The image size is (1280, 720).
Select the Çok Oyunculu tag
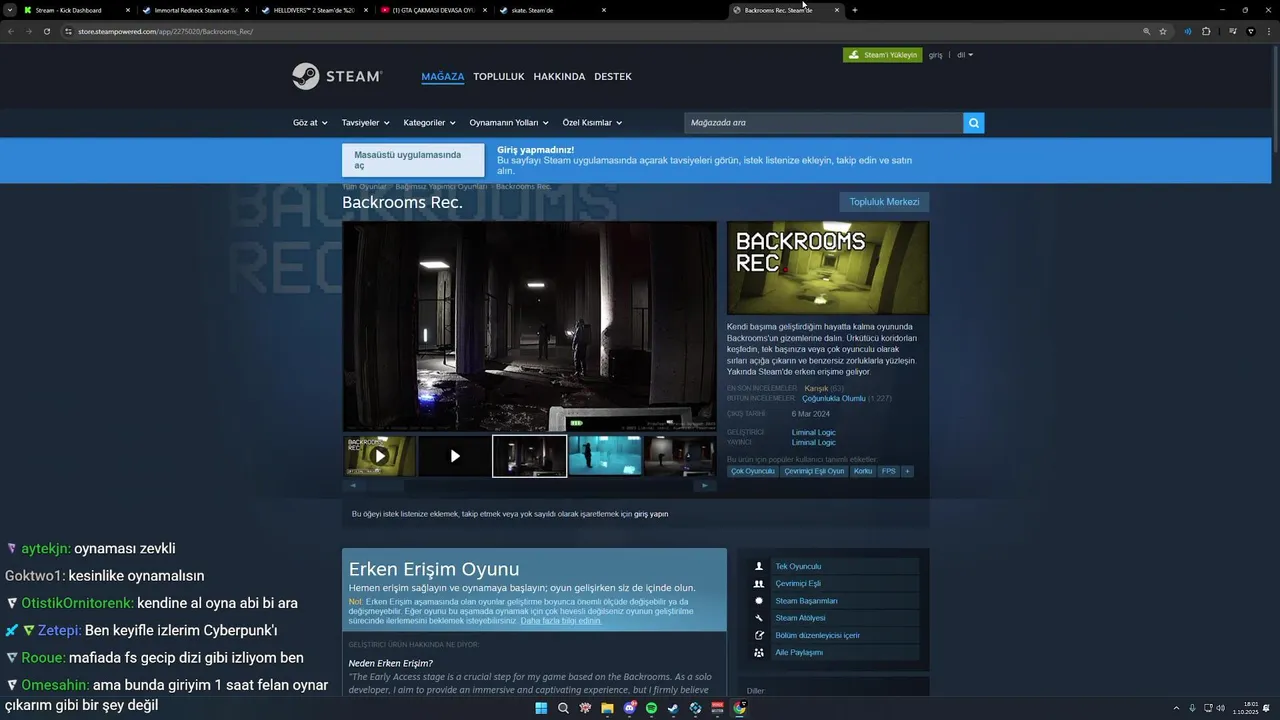point(752,471)
